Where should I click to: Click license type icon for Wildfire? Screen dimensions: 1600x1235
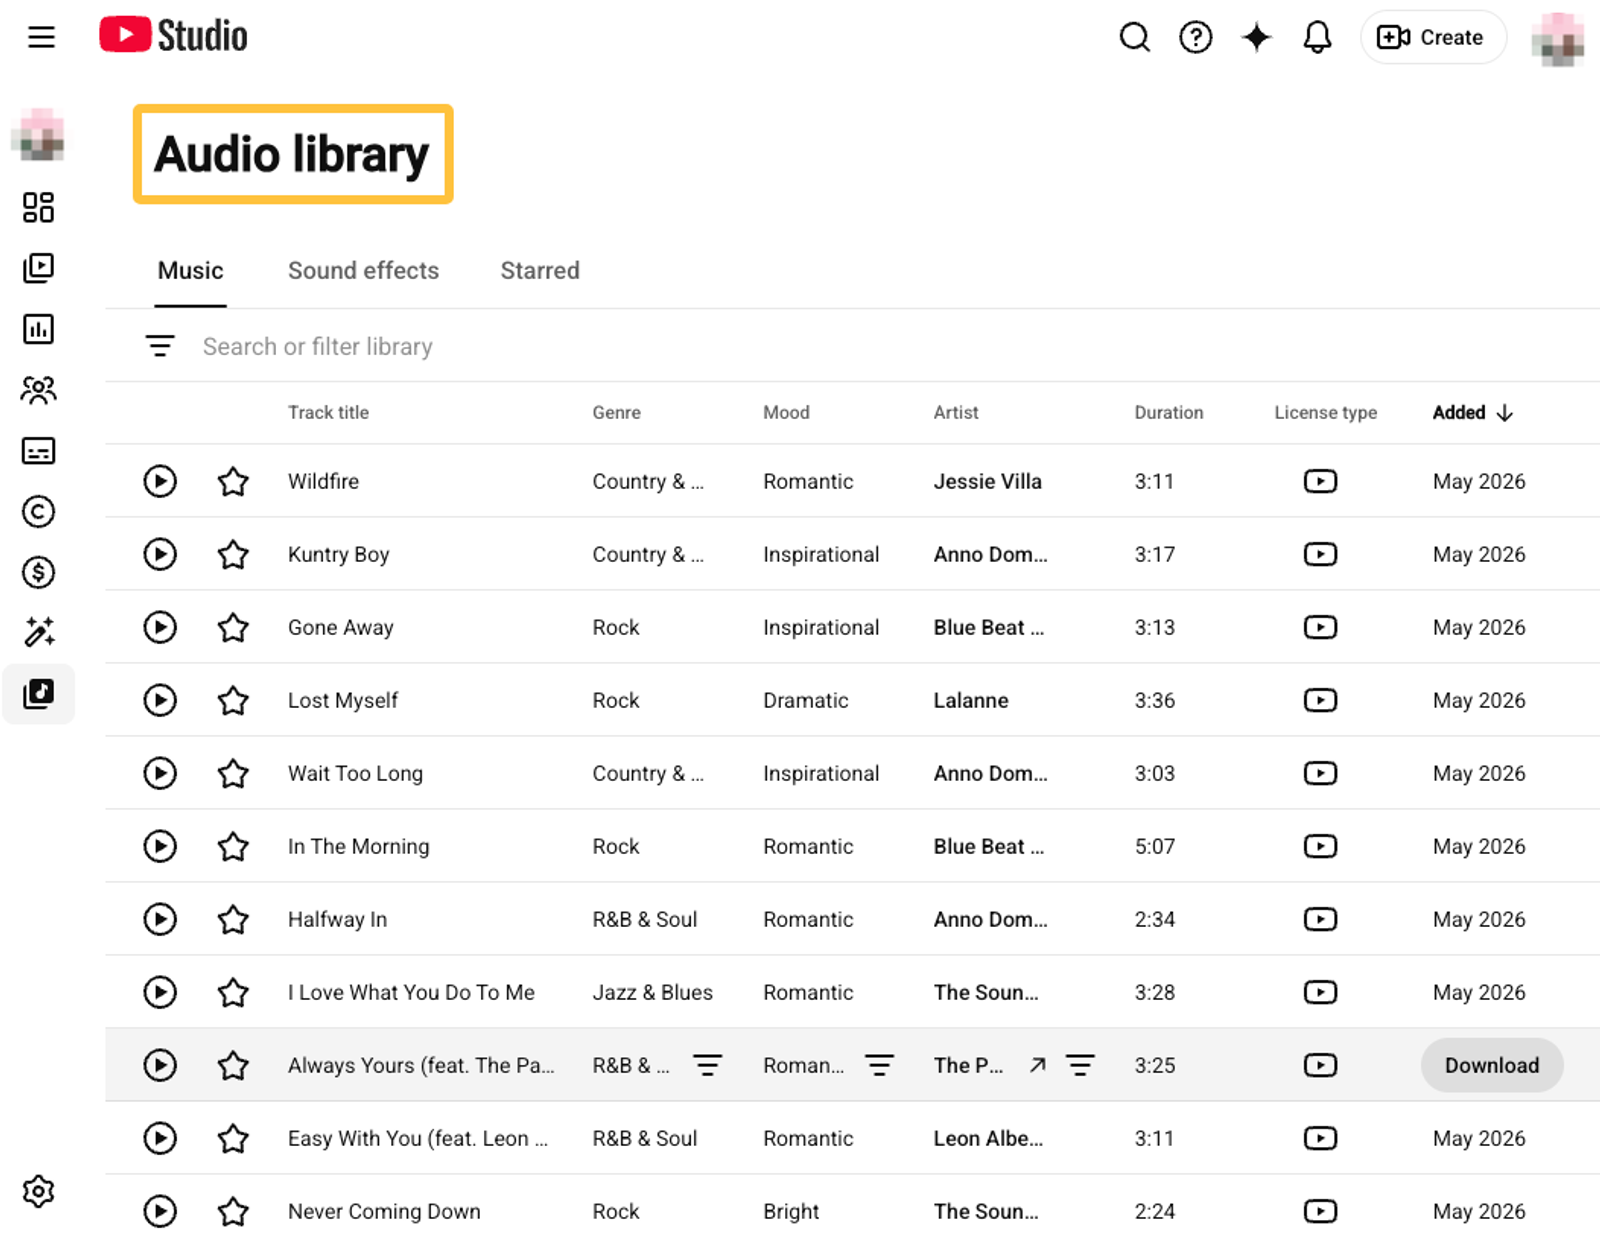(x=1320, y=481)
